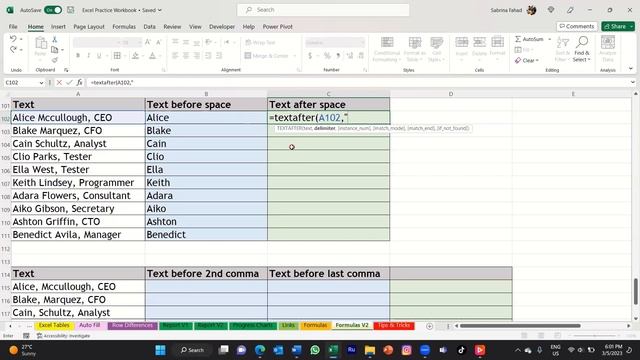Click the Cell Styles icon
This screenshot has height=360, width=640.
(x=436, y=42)
